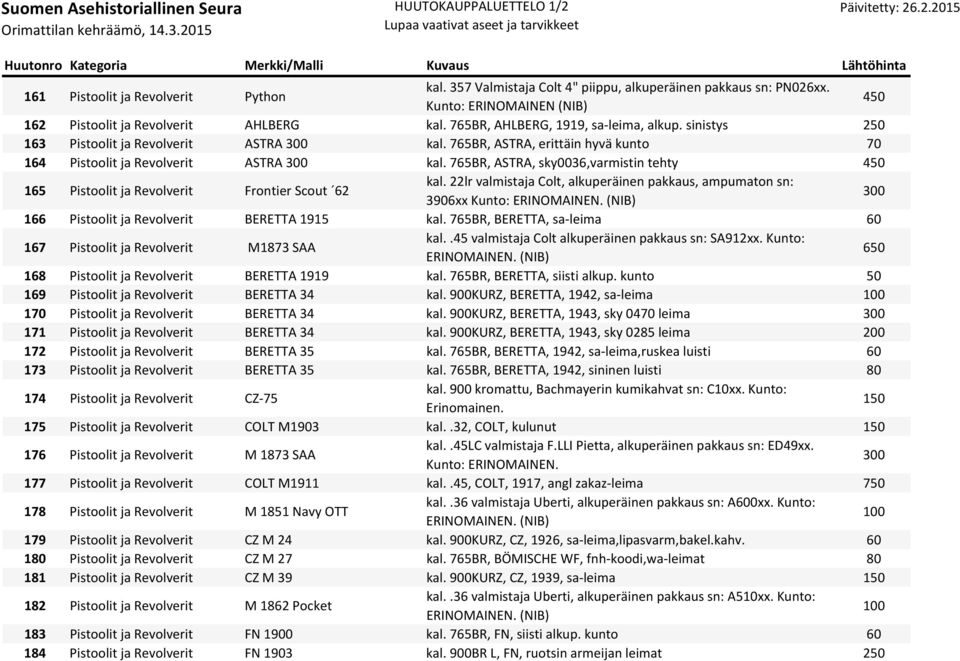
Task: Click the 'CZ M 24' model cell
Action: 268,540
